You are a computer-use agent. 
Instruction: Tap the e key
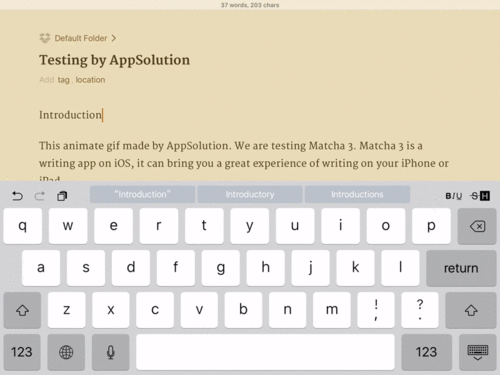click(113, 226)
